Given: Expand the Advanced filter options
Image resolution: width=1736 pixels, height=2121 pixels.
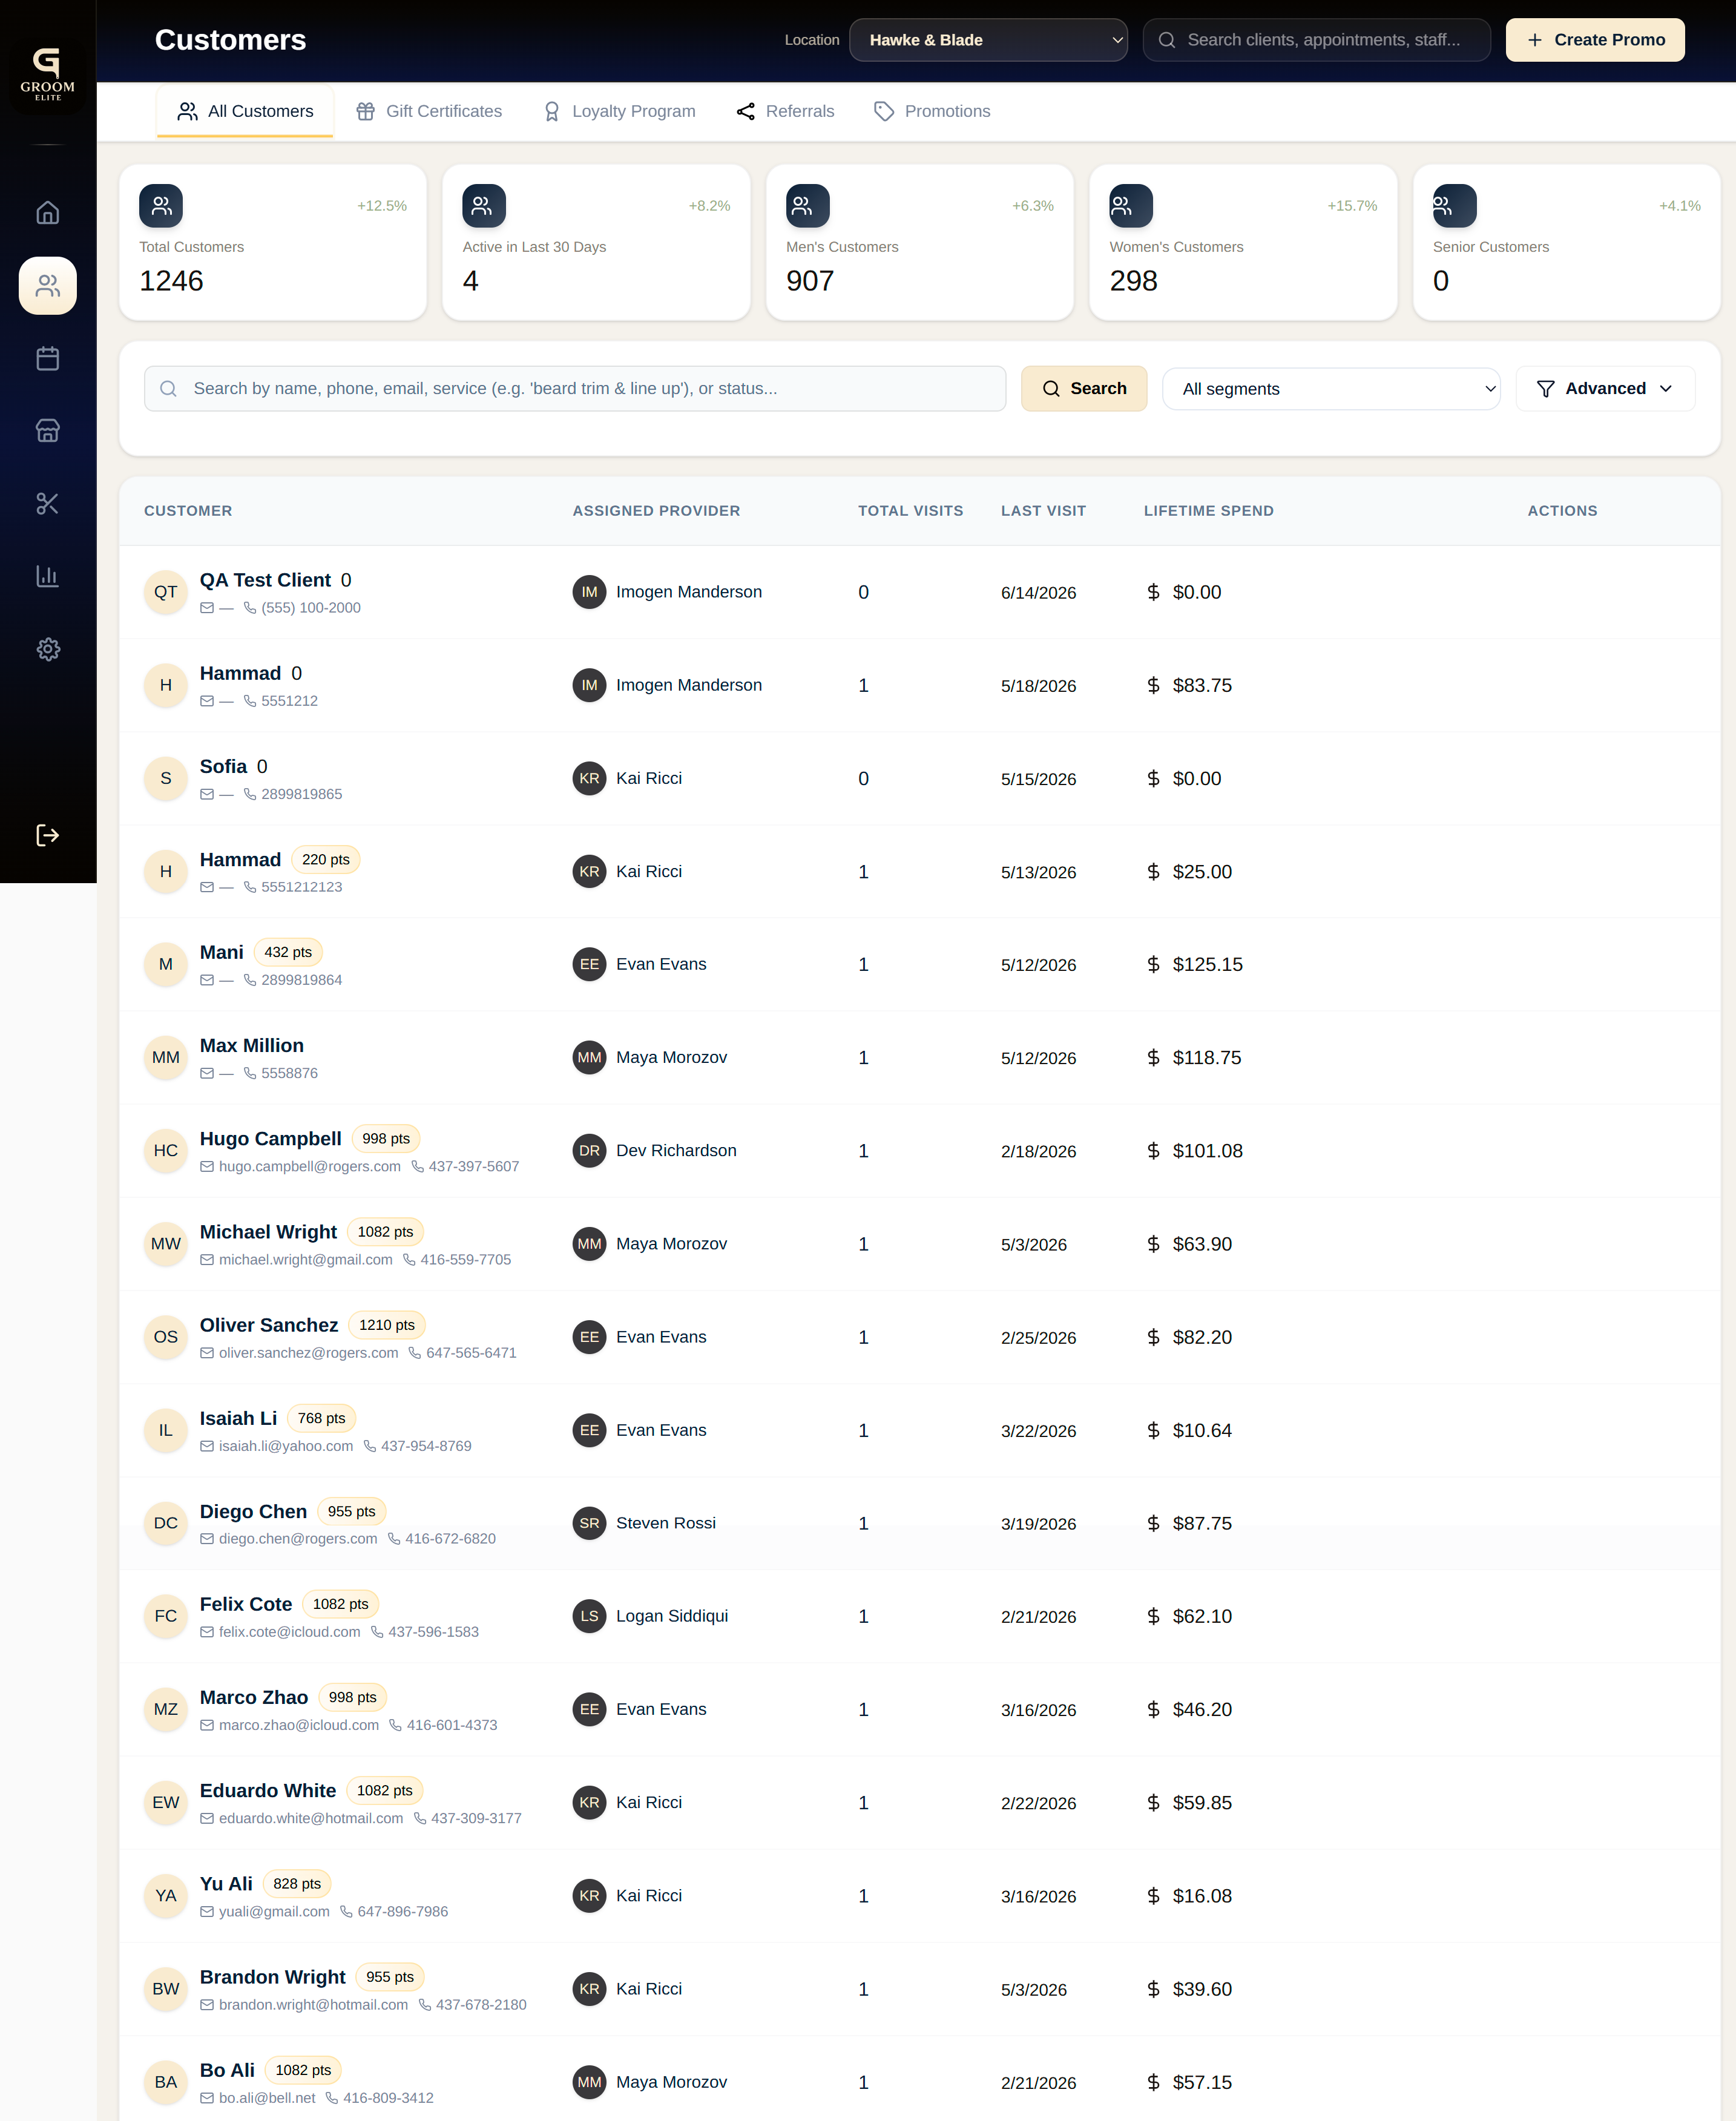Looking at the screenshot, I should (x=1605, y=389).
